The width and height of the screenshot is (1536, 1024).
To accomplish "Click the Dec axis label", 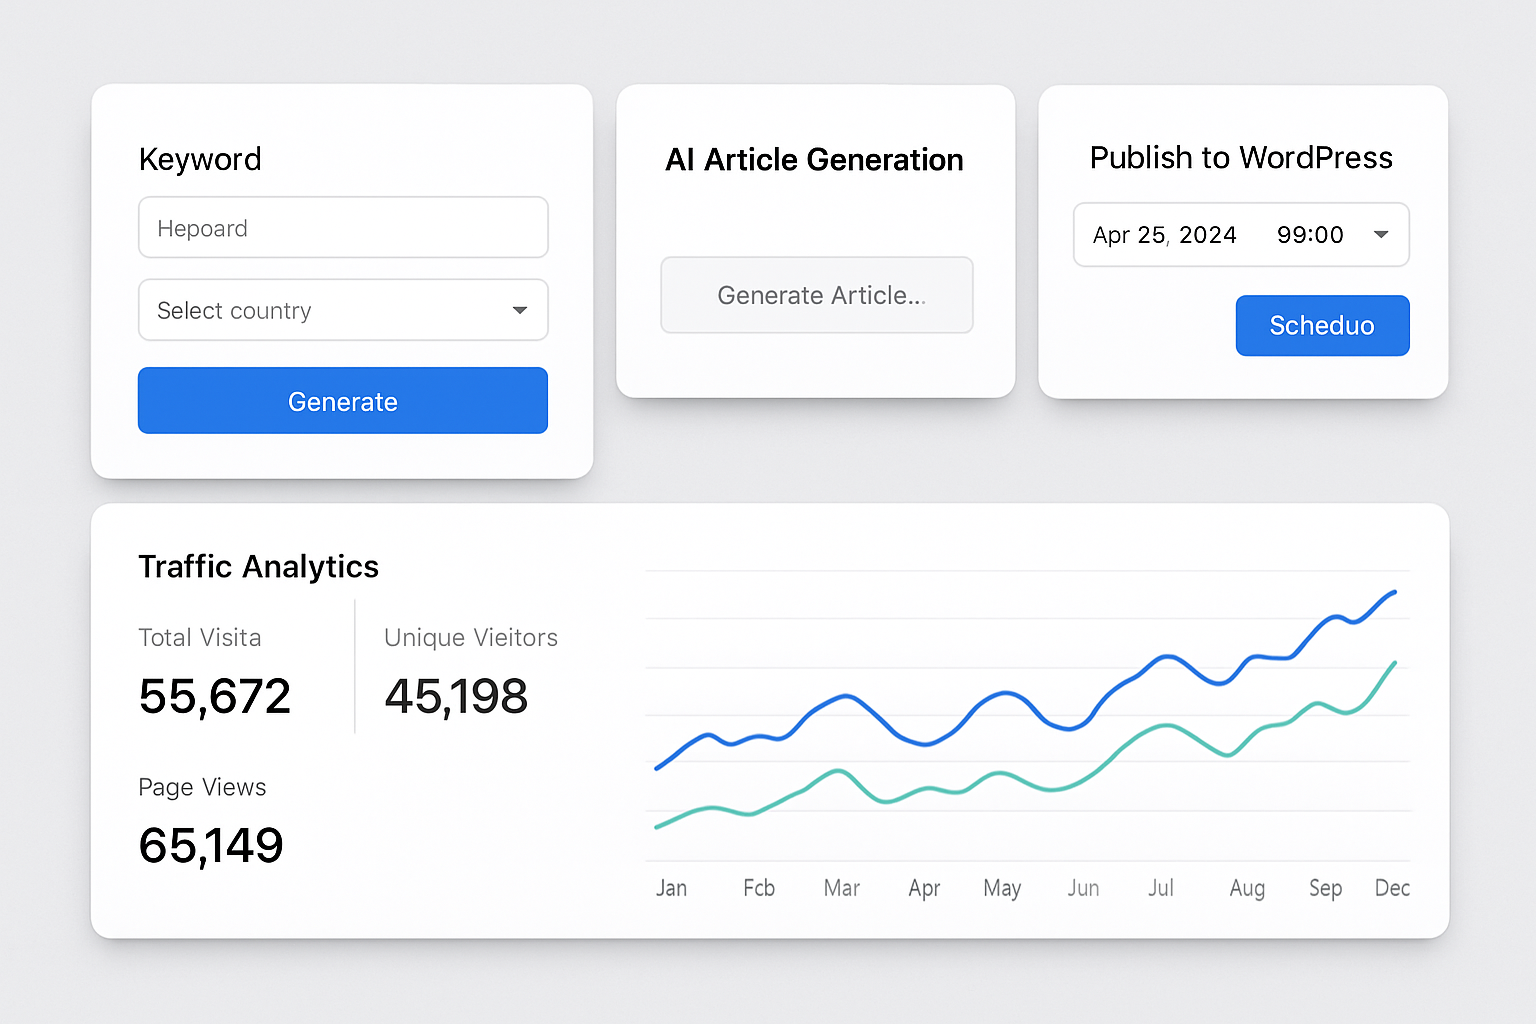I will (1392, 888).
